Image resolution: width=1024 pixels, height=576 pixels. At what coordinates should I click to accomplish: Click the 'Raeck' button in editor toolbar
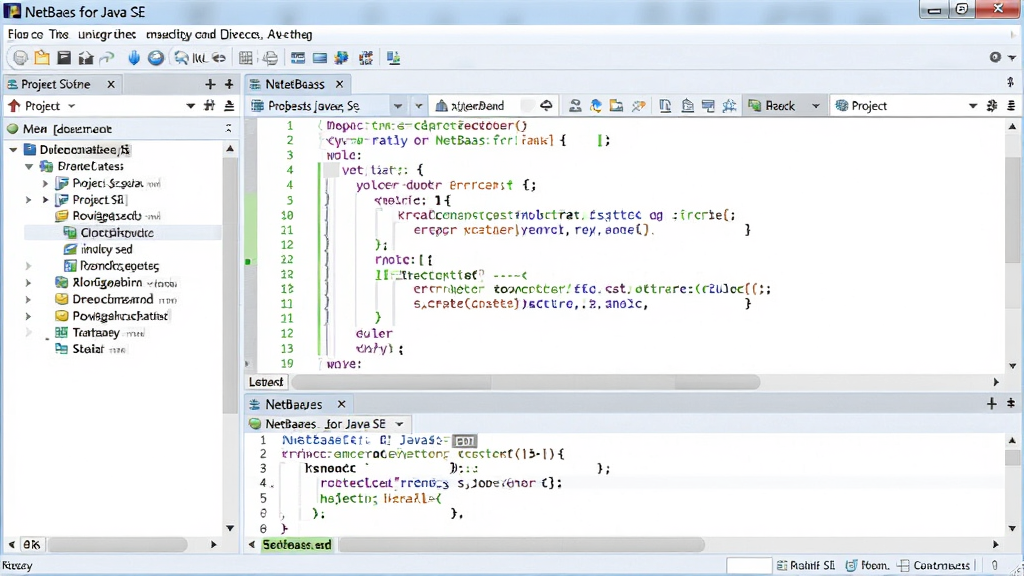[x=773, y=106]
